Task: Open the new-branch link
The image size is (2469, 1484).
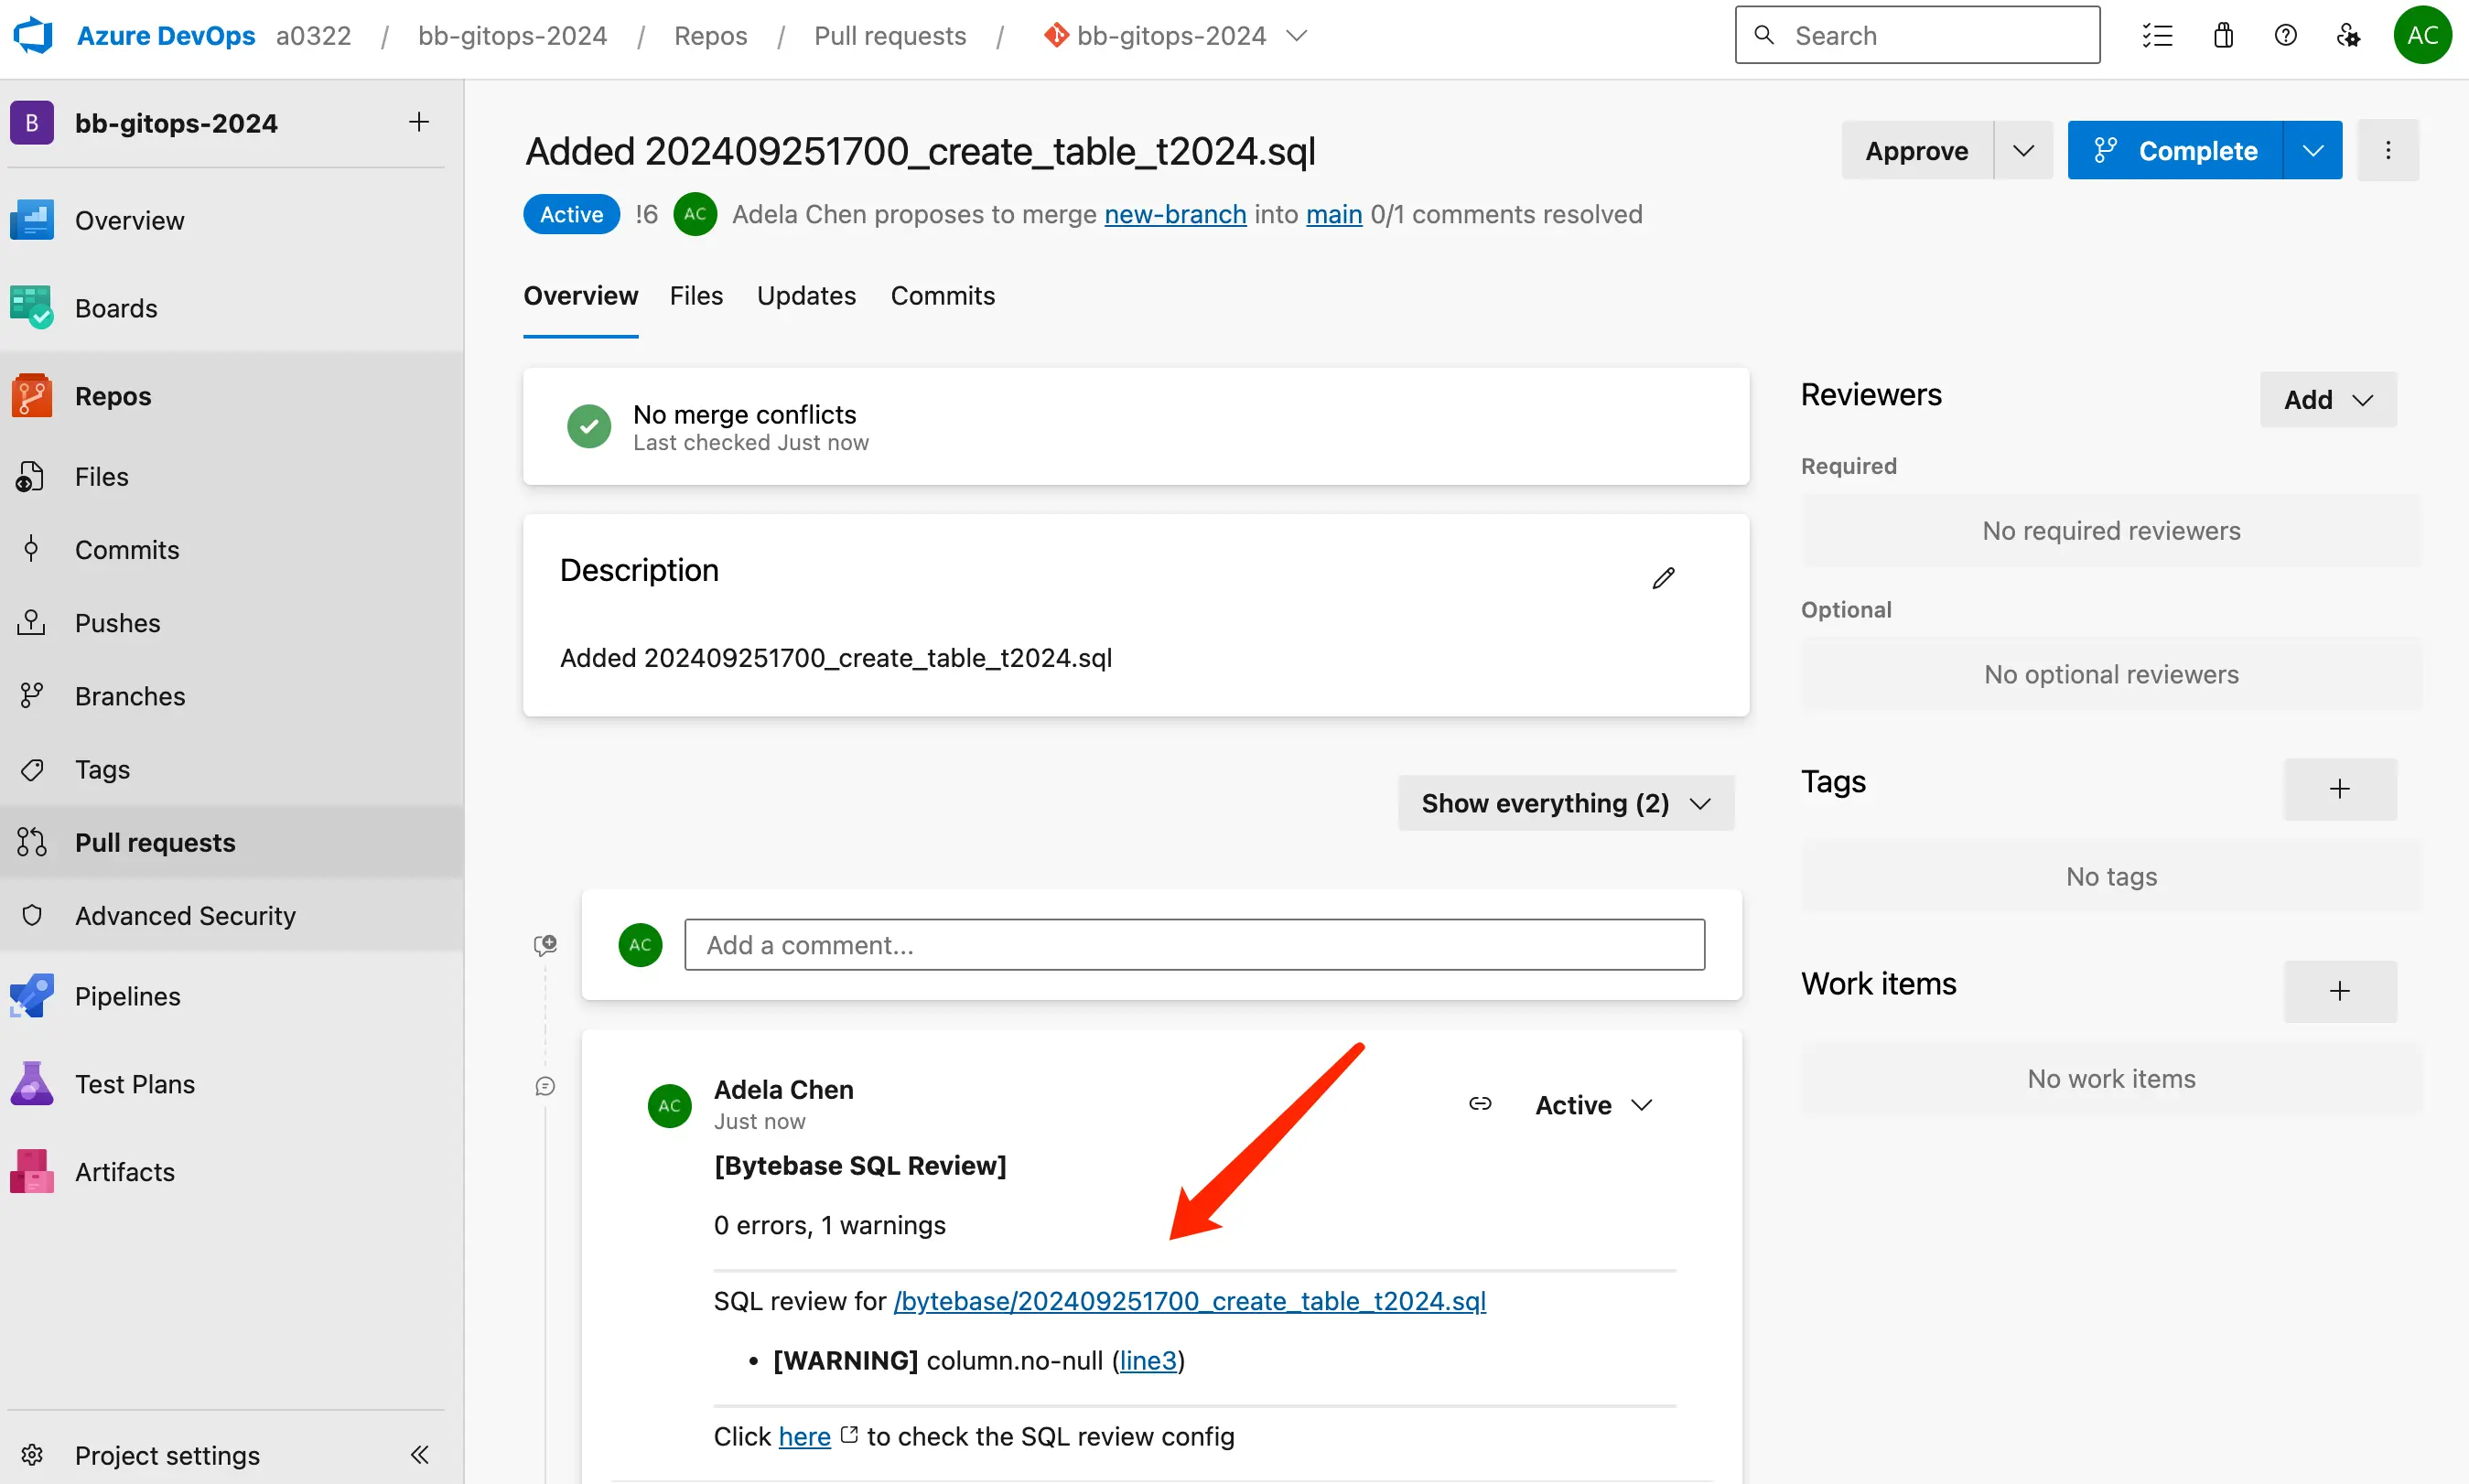Action: [x=1175, y=214]
